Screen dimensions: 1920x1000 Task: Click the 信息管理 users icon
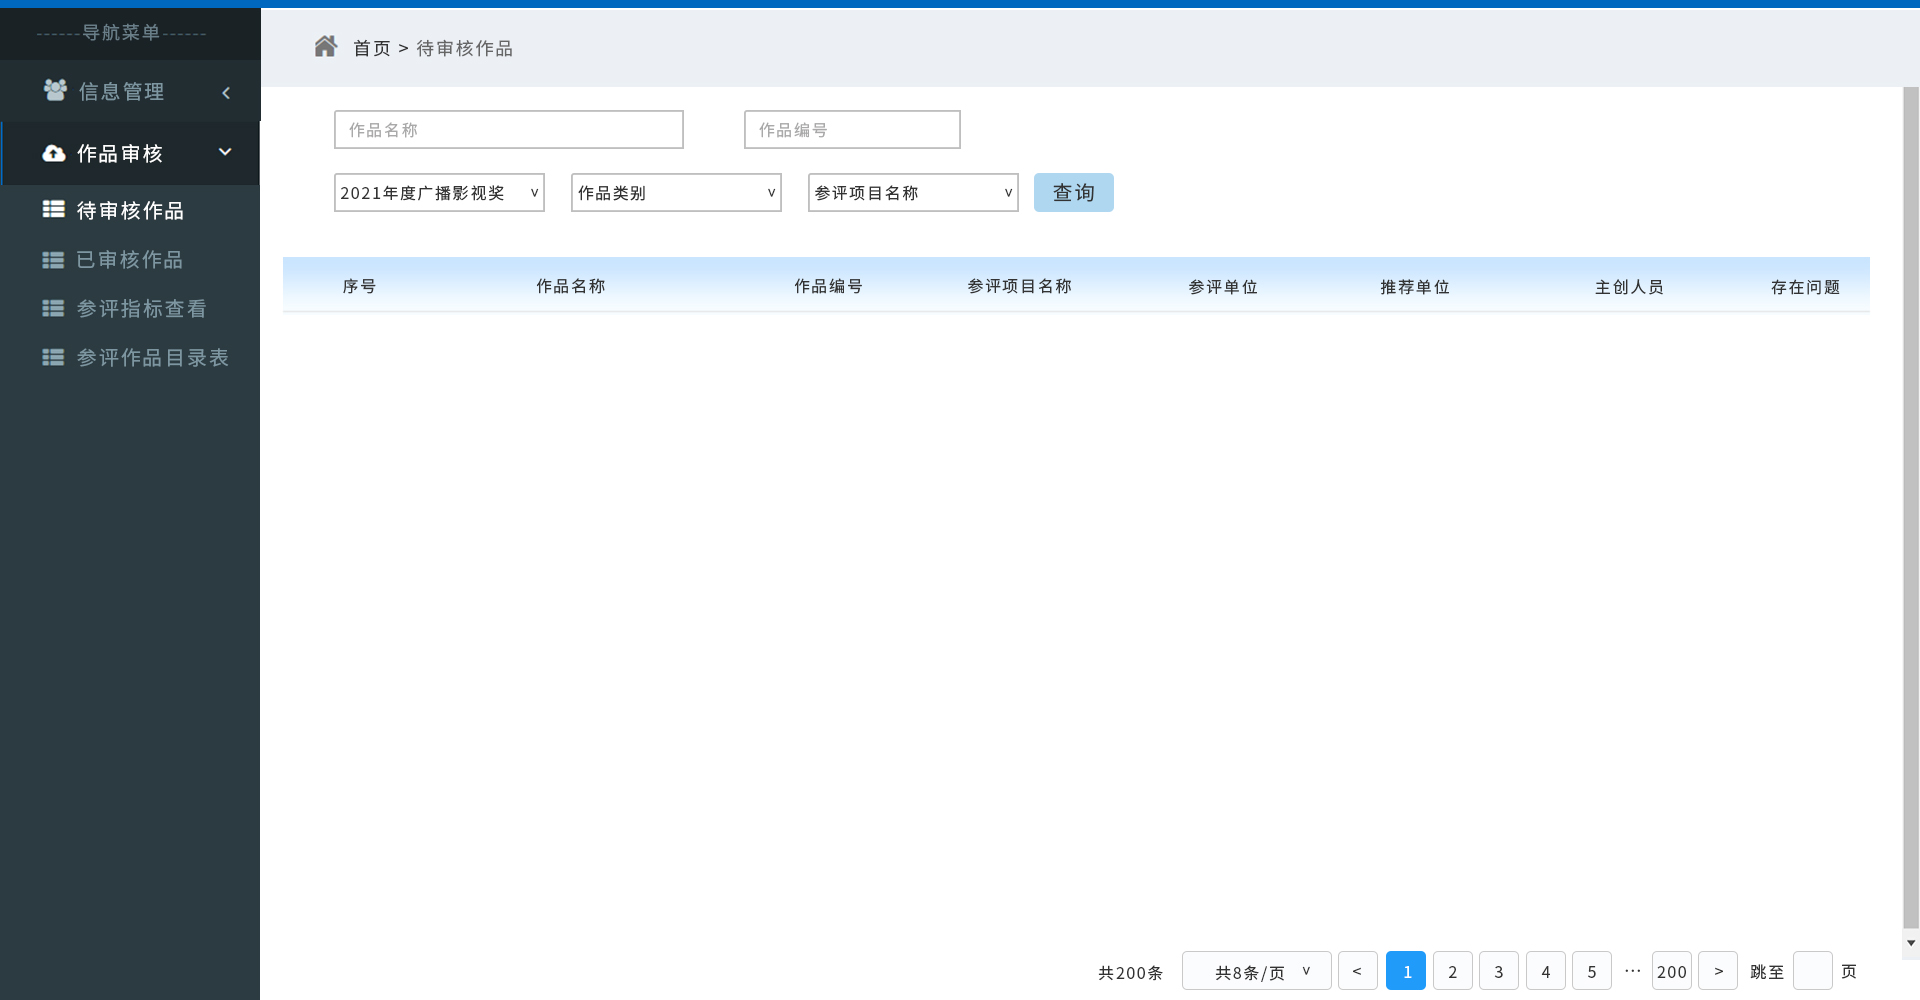(55, 91)
